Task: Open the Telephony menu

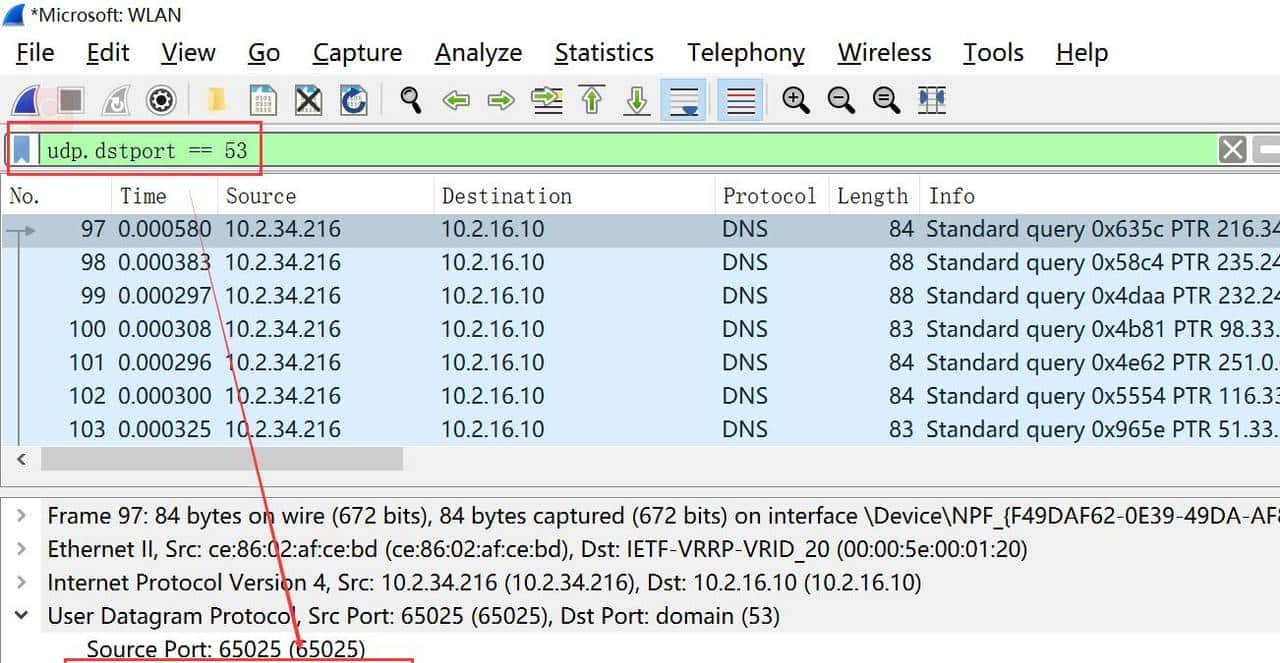Action: (745, 52)
